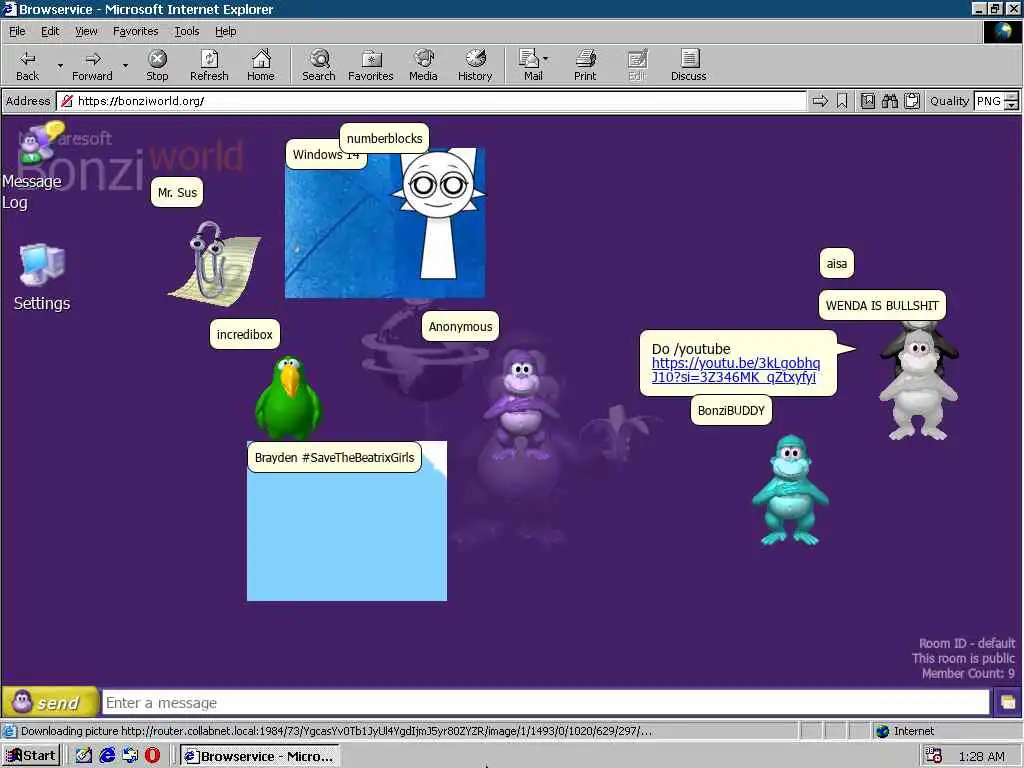Click the purple Anonymous Bonzi character
The image size is (1024, 768).
[520, 405]
